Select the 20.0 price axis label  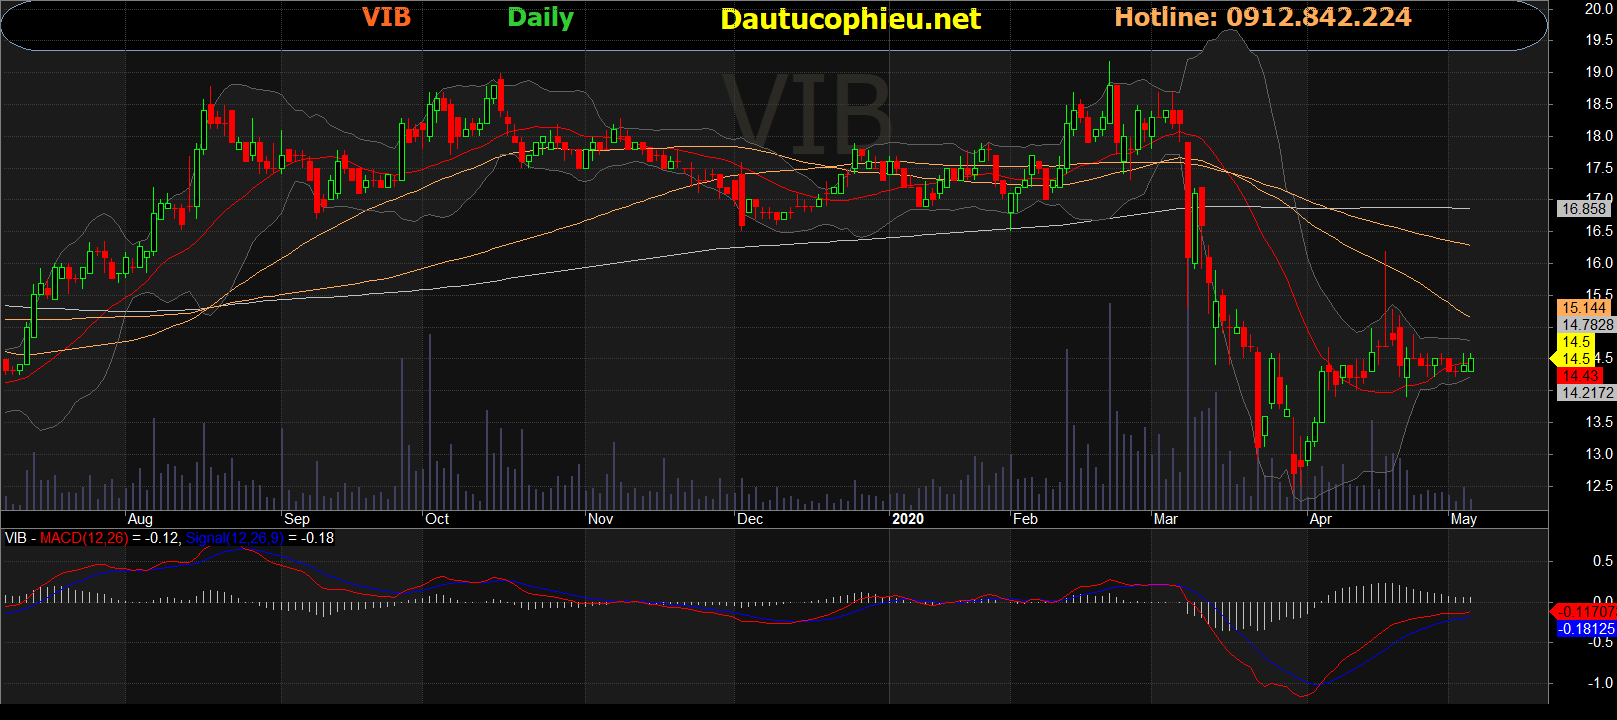[x=1598, y=8]
